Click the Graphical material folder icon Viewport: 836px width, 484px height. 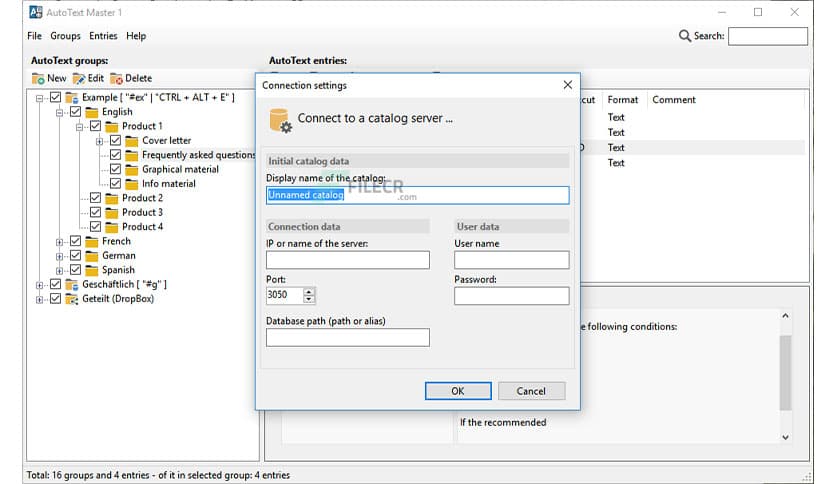coord(132,170)
